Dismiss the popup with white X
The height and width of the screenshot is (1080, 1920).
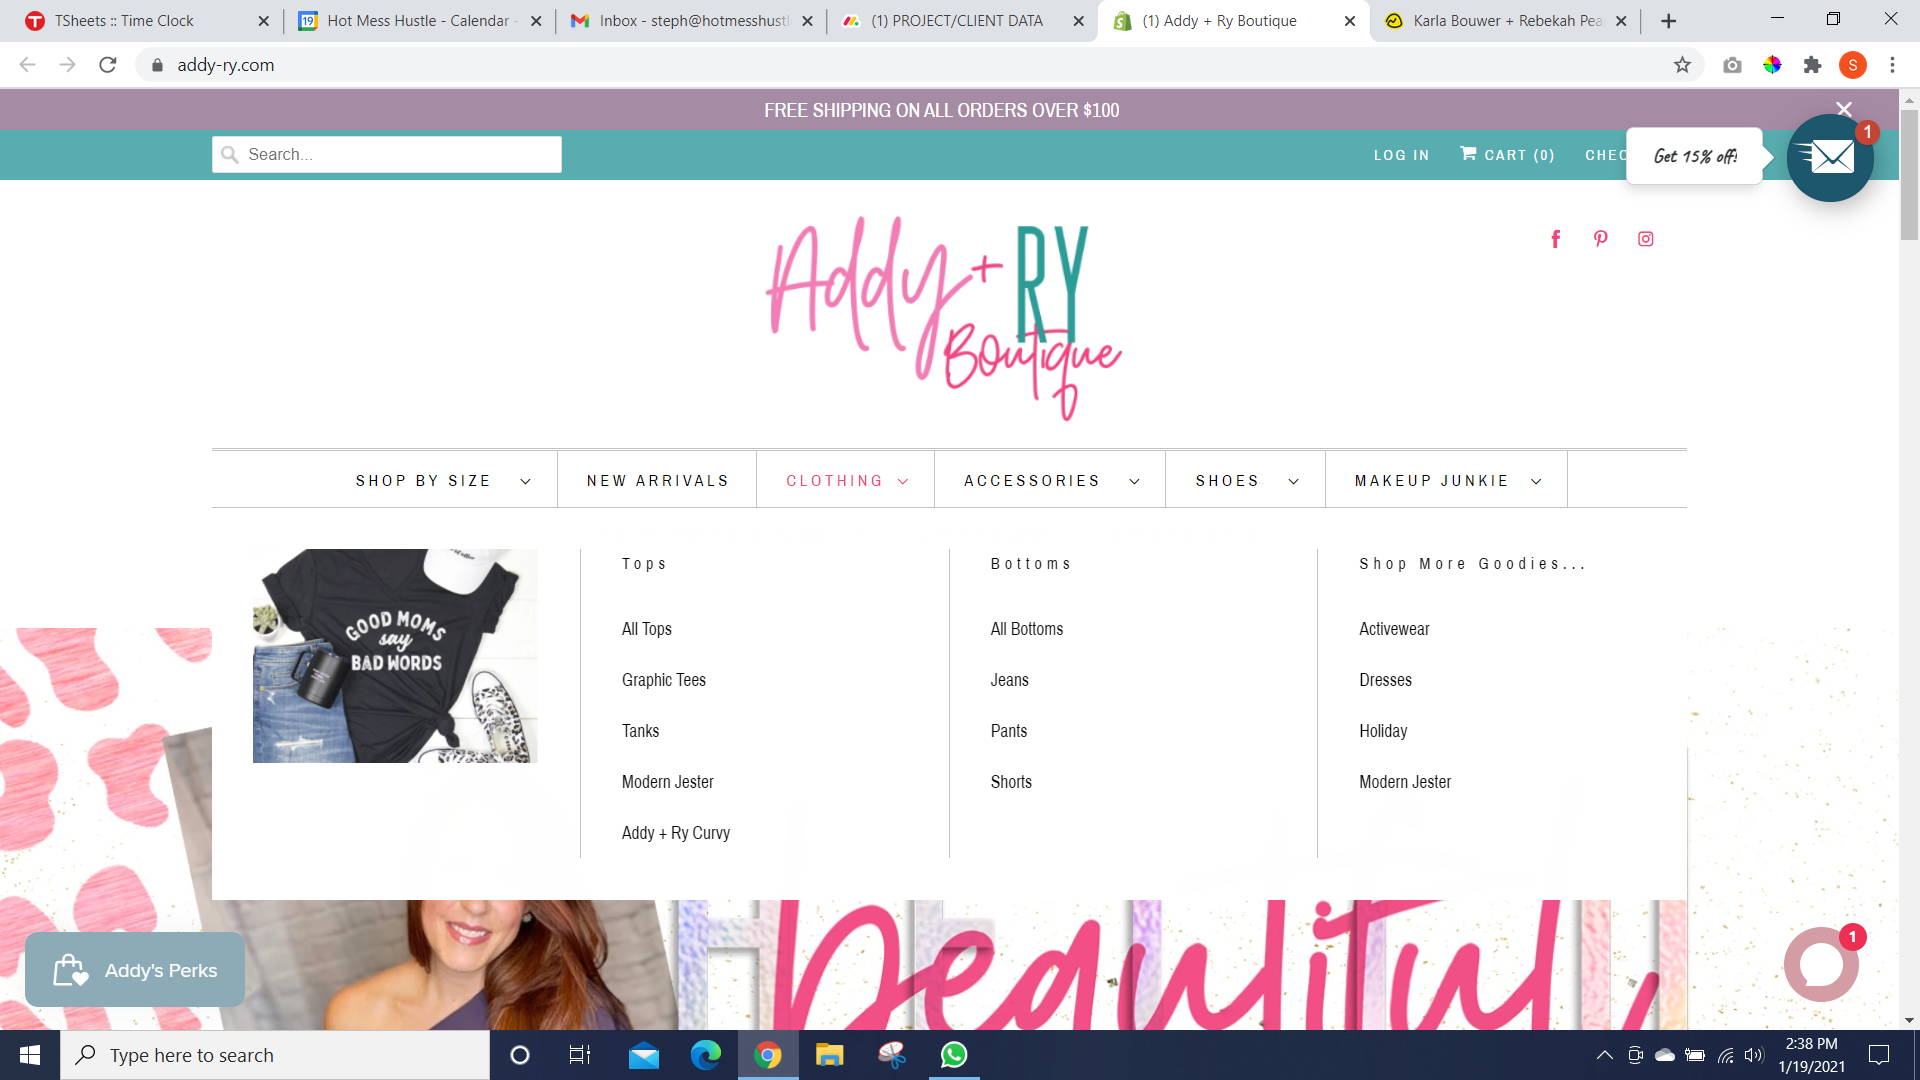[1844, 109]
